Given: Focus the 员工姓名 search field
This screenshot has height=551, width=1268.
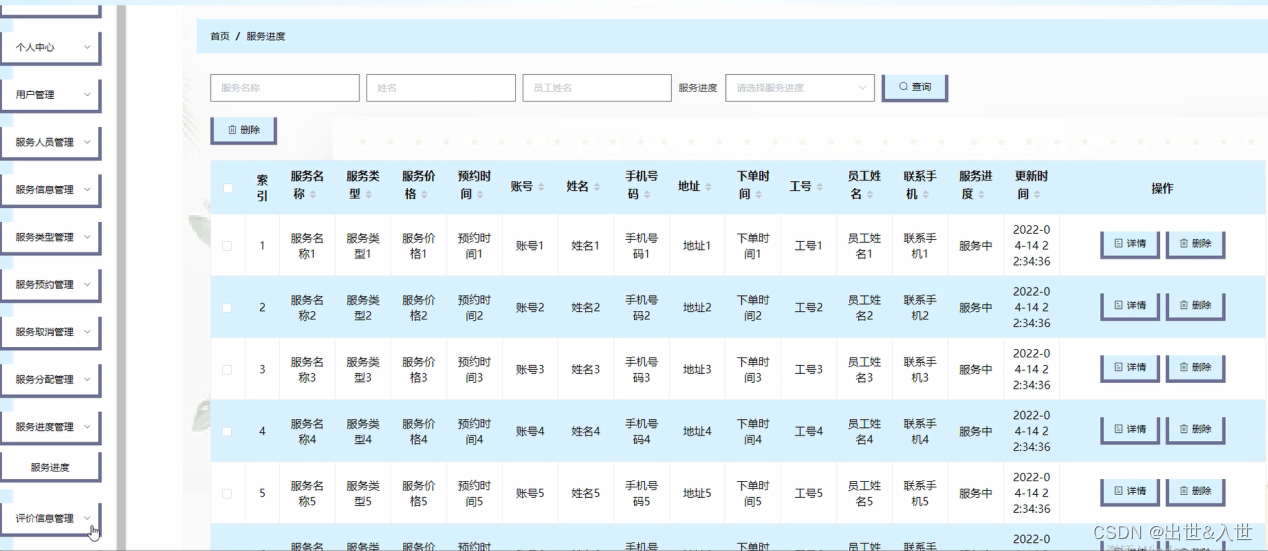Looking at the screenshot, I should (597, 88).
